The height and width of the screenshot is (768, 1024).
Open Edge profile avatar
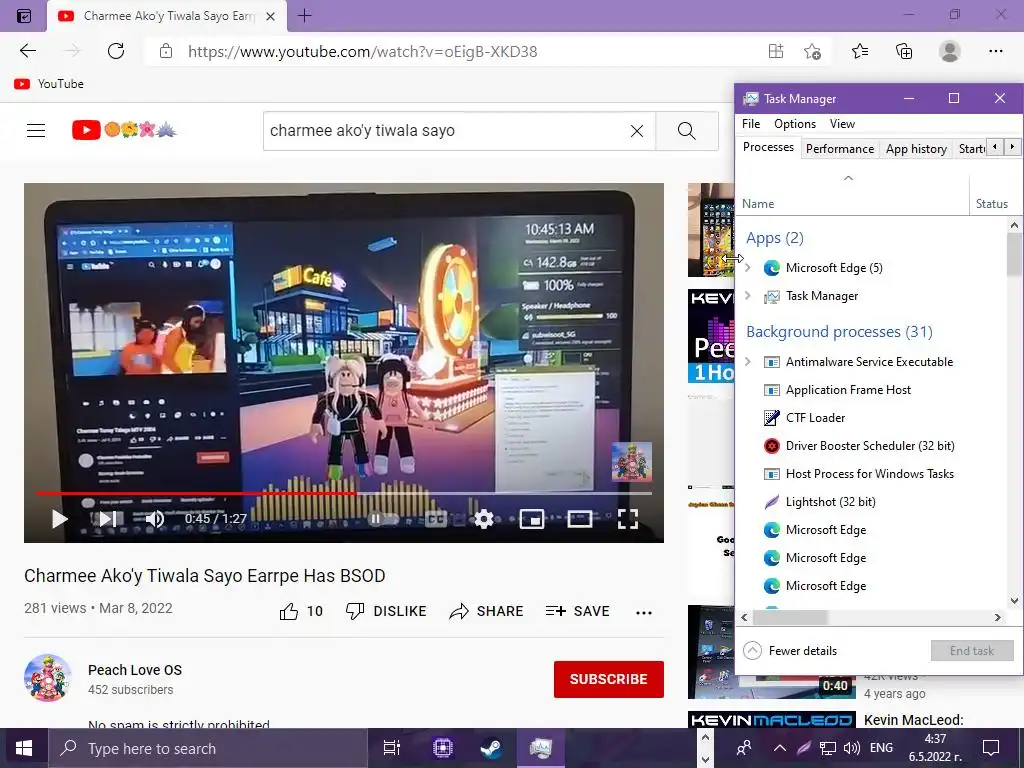950,51
